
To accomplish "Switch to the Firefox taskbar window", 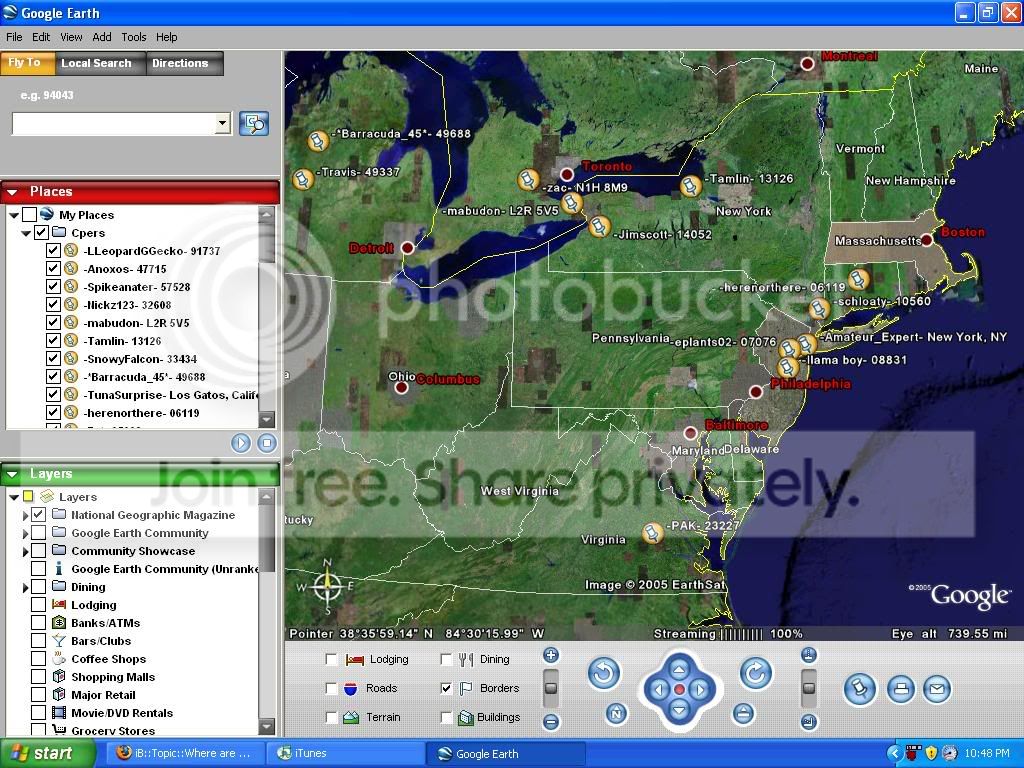I will [185, 753].
